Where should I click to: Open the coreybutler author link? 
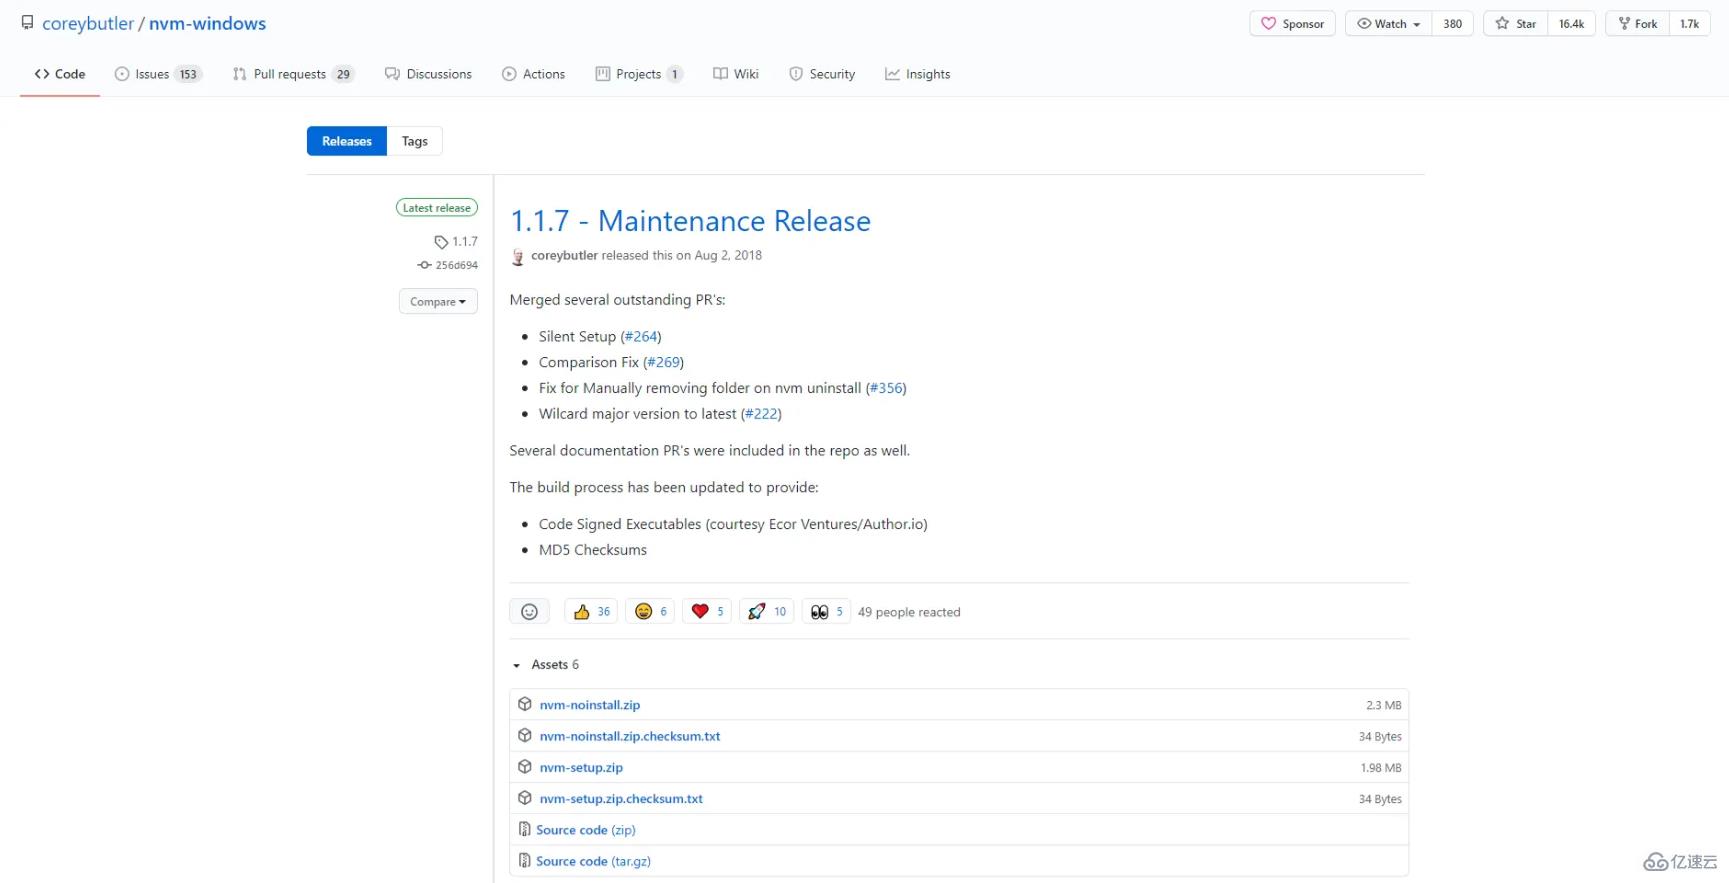[564, 256]
